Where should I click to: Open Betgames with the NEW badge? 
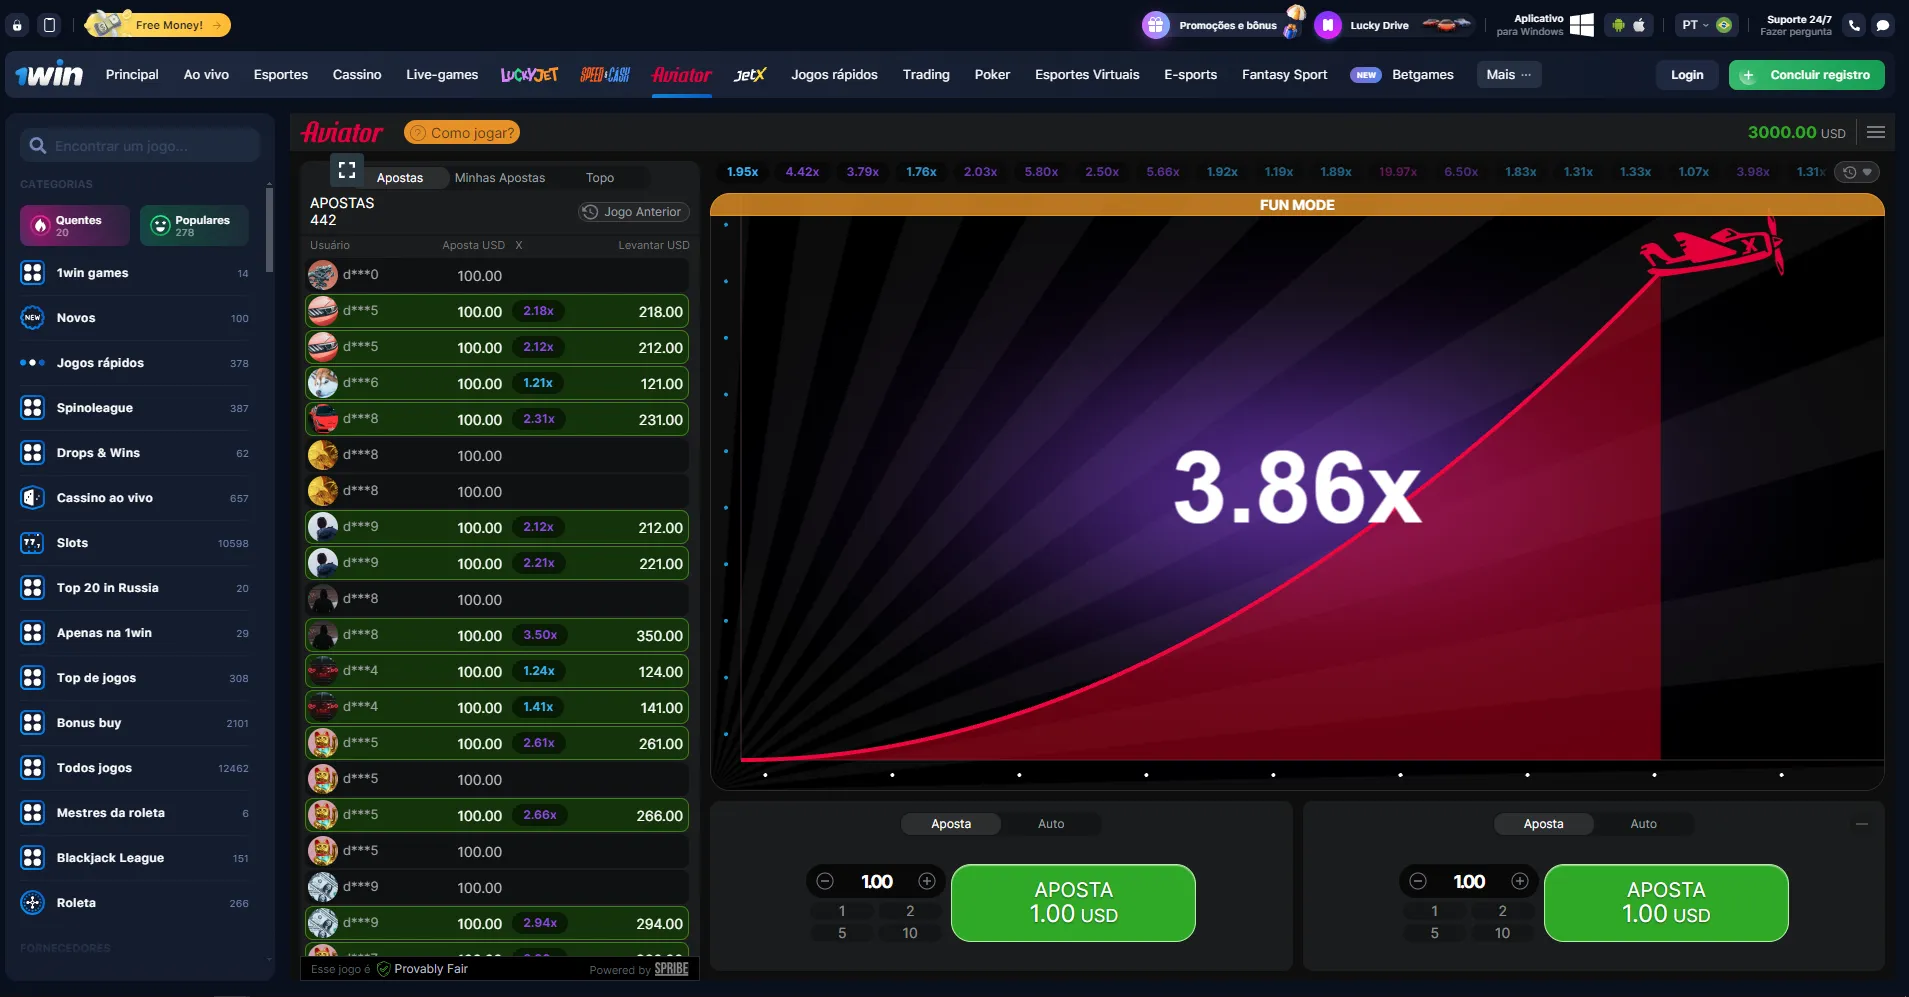click(1402, 75)
